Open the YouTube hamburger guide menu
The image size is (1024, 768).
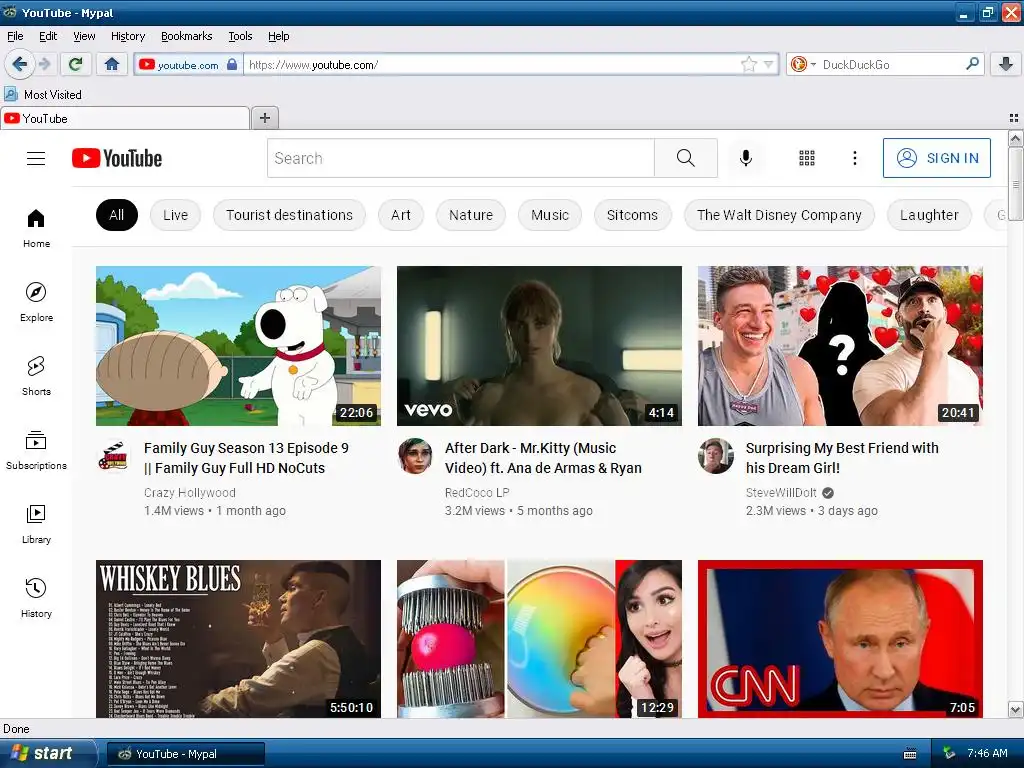(36, 158)
